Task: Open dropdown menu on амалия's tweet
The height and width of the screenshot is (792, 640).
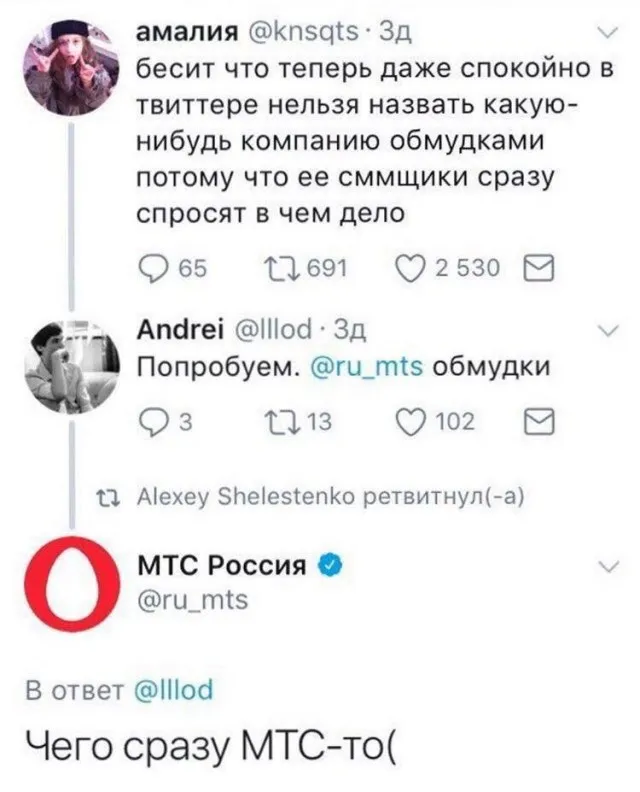Action: (x=605, y=37)
